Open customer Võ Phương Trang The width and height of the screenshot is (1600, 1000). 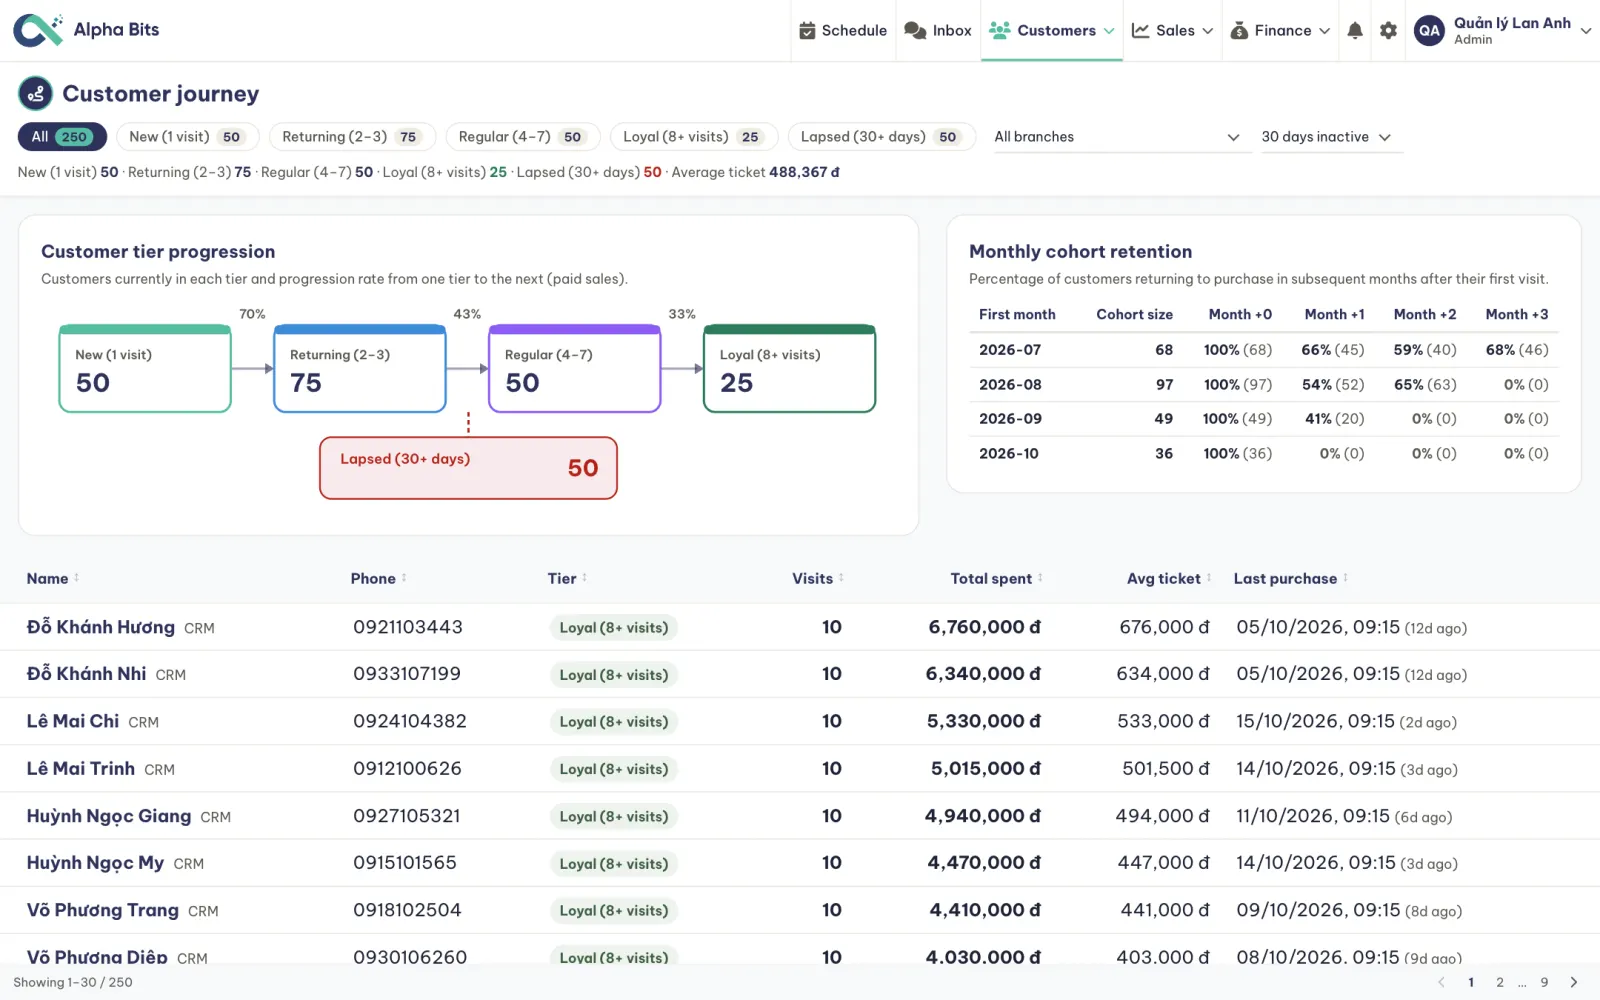[103, 910]
